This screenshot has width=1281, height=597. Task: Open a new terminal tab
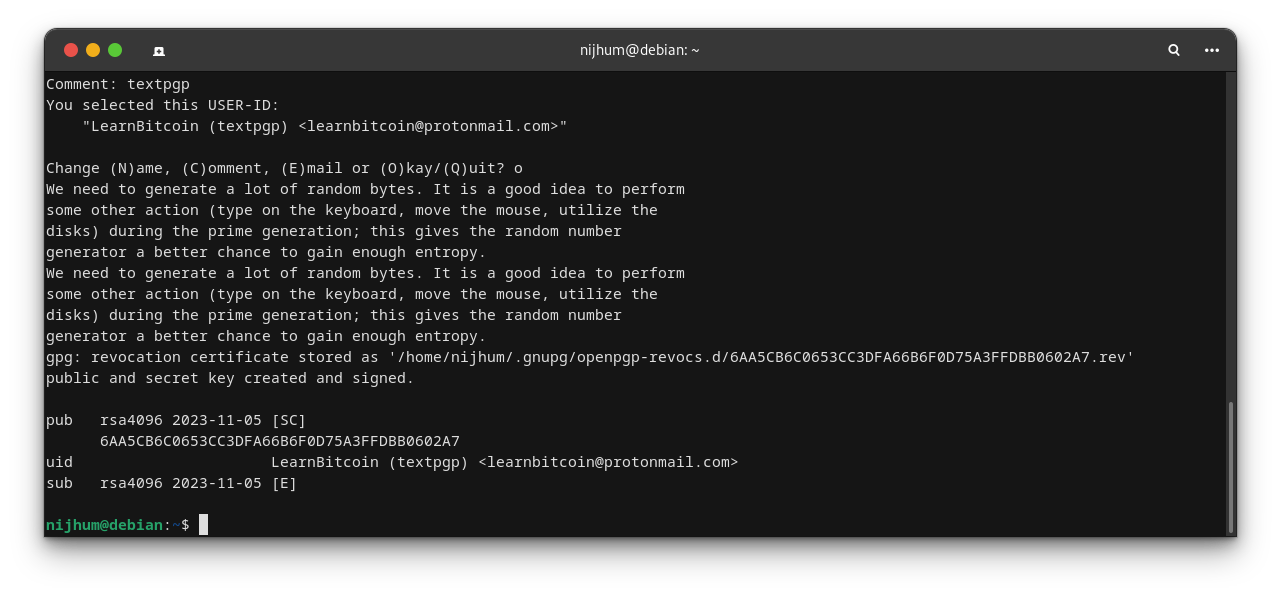(x=158, y=50)
